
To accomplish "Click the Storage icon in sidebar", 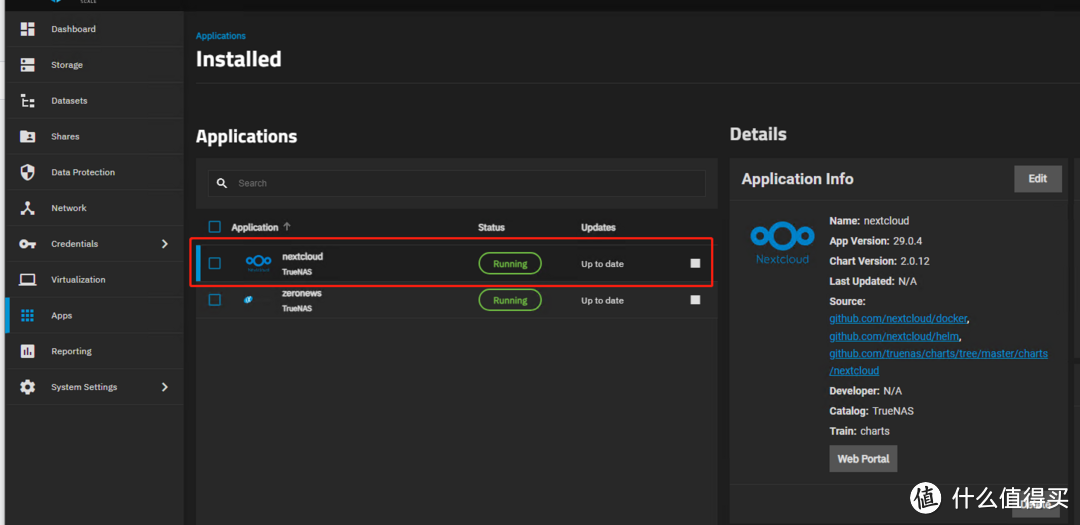I will 28,65.
